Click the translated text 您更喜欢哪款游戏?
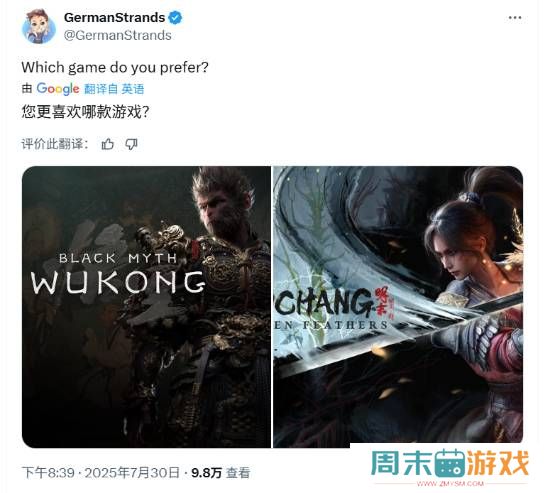The image size is (550, 493). [85, 112]
